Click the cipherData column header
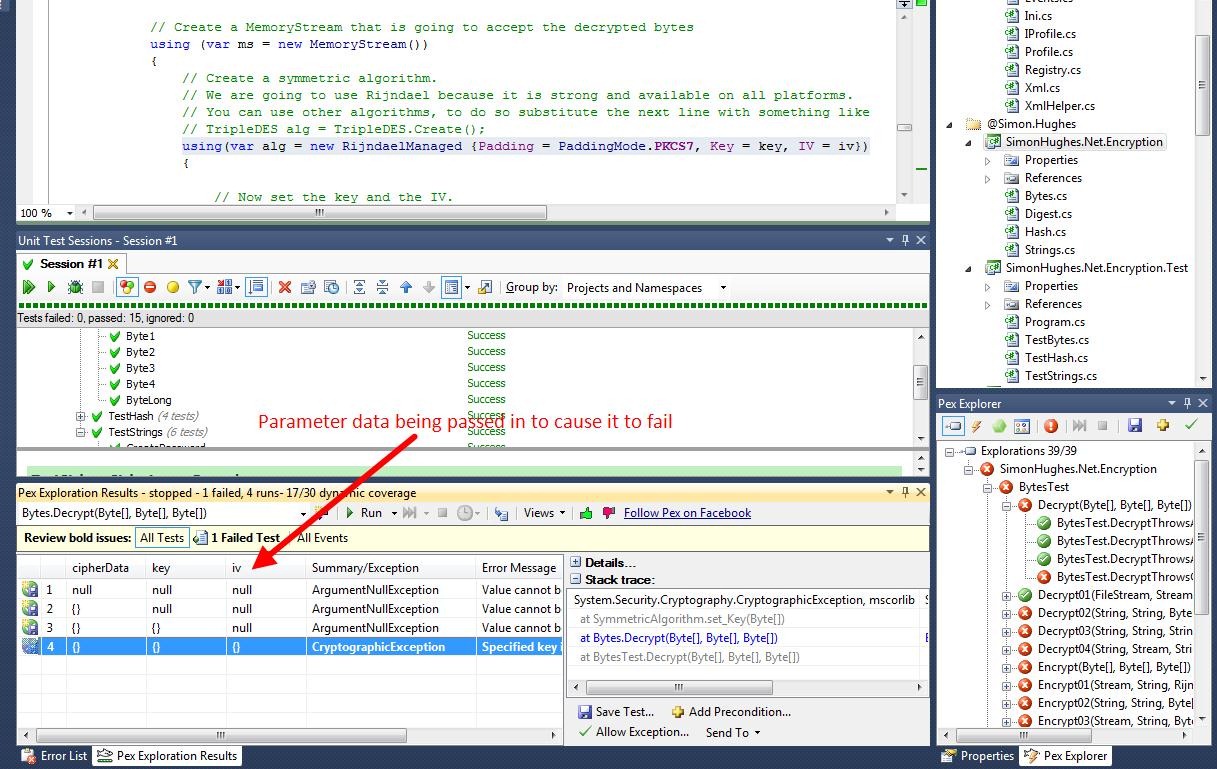Viewport: 1217px width, 769px height. [105, 568]
